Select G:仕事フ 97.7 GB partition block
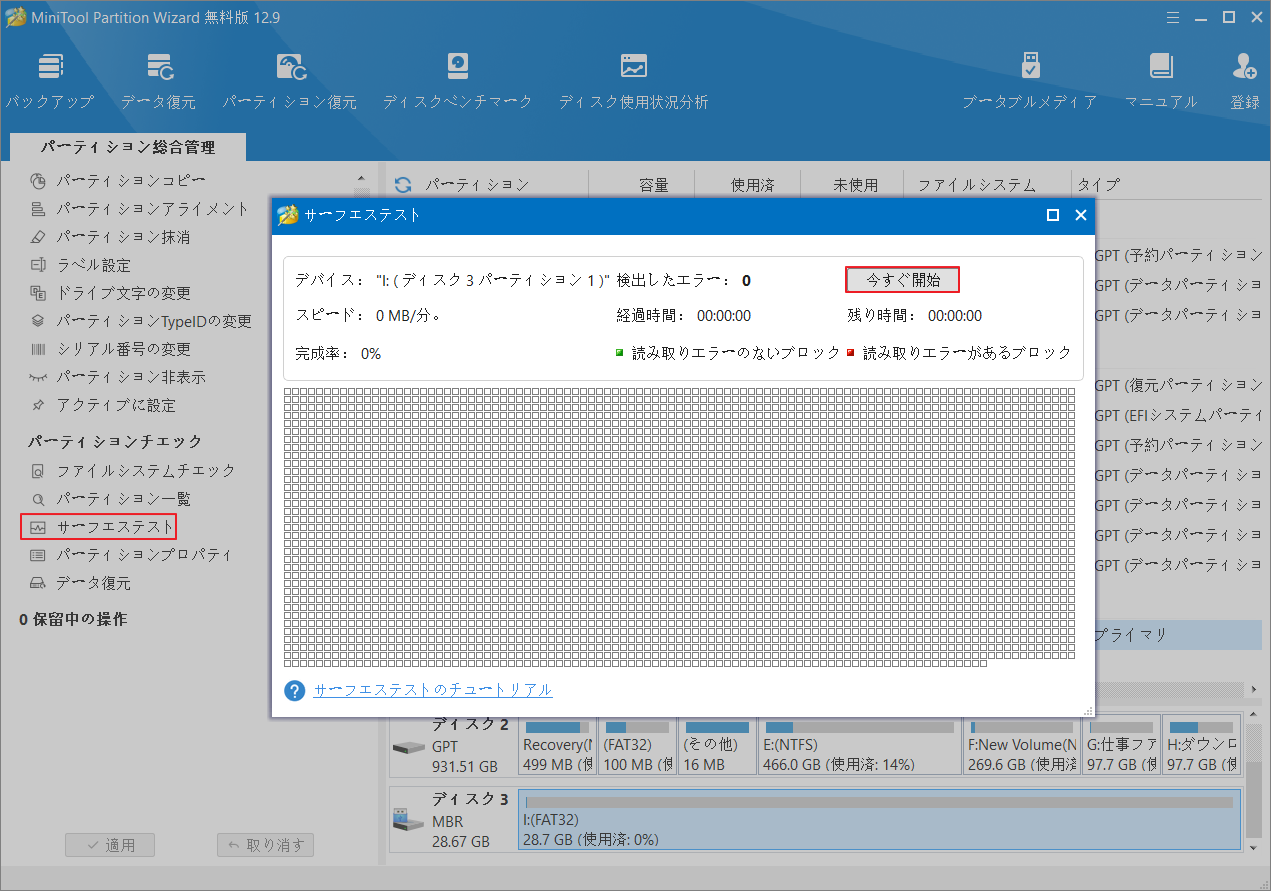The width and height of the screenshot is (1271, 891). point(1122,744)
